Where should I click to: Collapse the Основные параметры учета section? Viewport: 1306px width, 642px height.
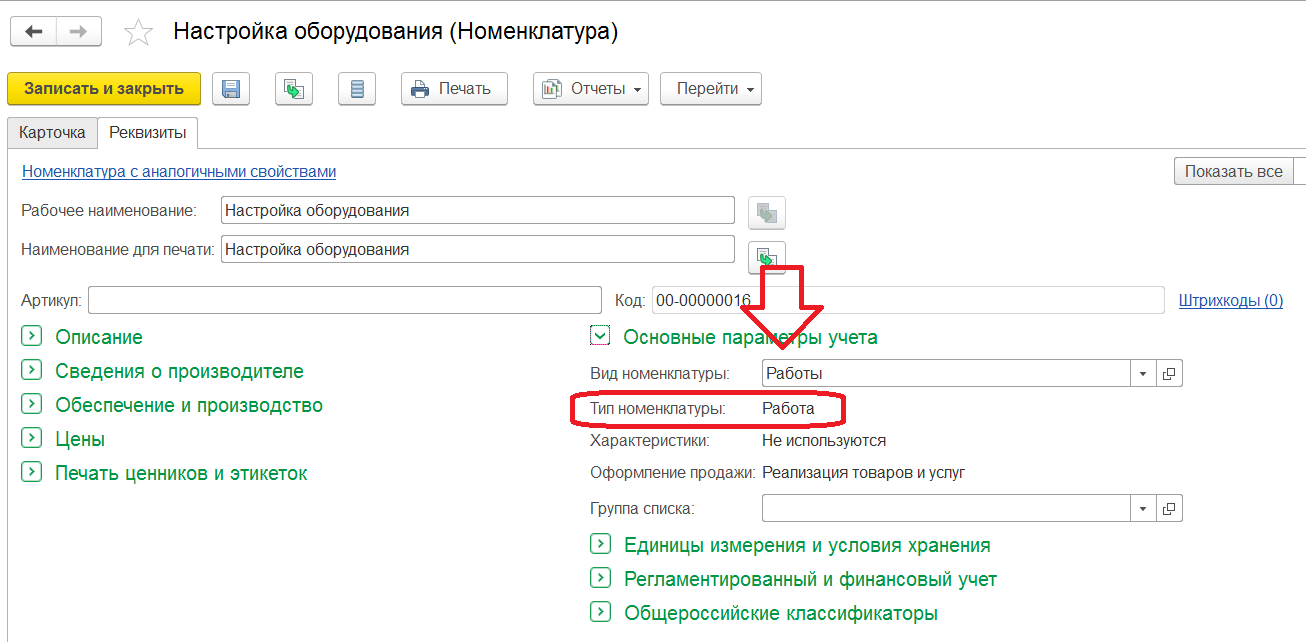tap(600, 337)
